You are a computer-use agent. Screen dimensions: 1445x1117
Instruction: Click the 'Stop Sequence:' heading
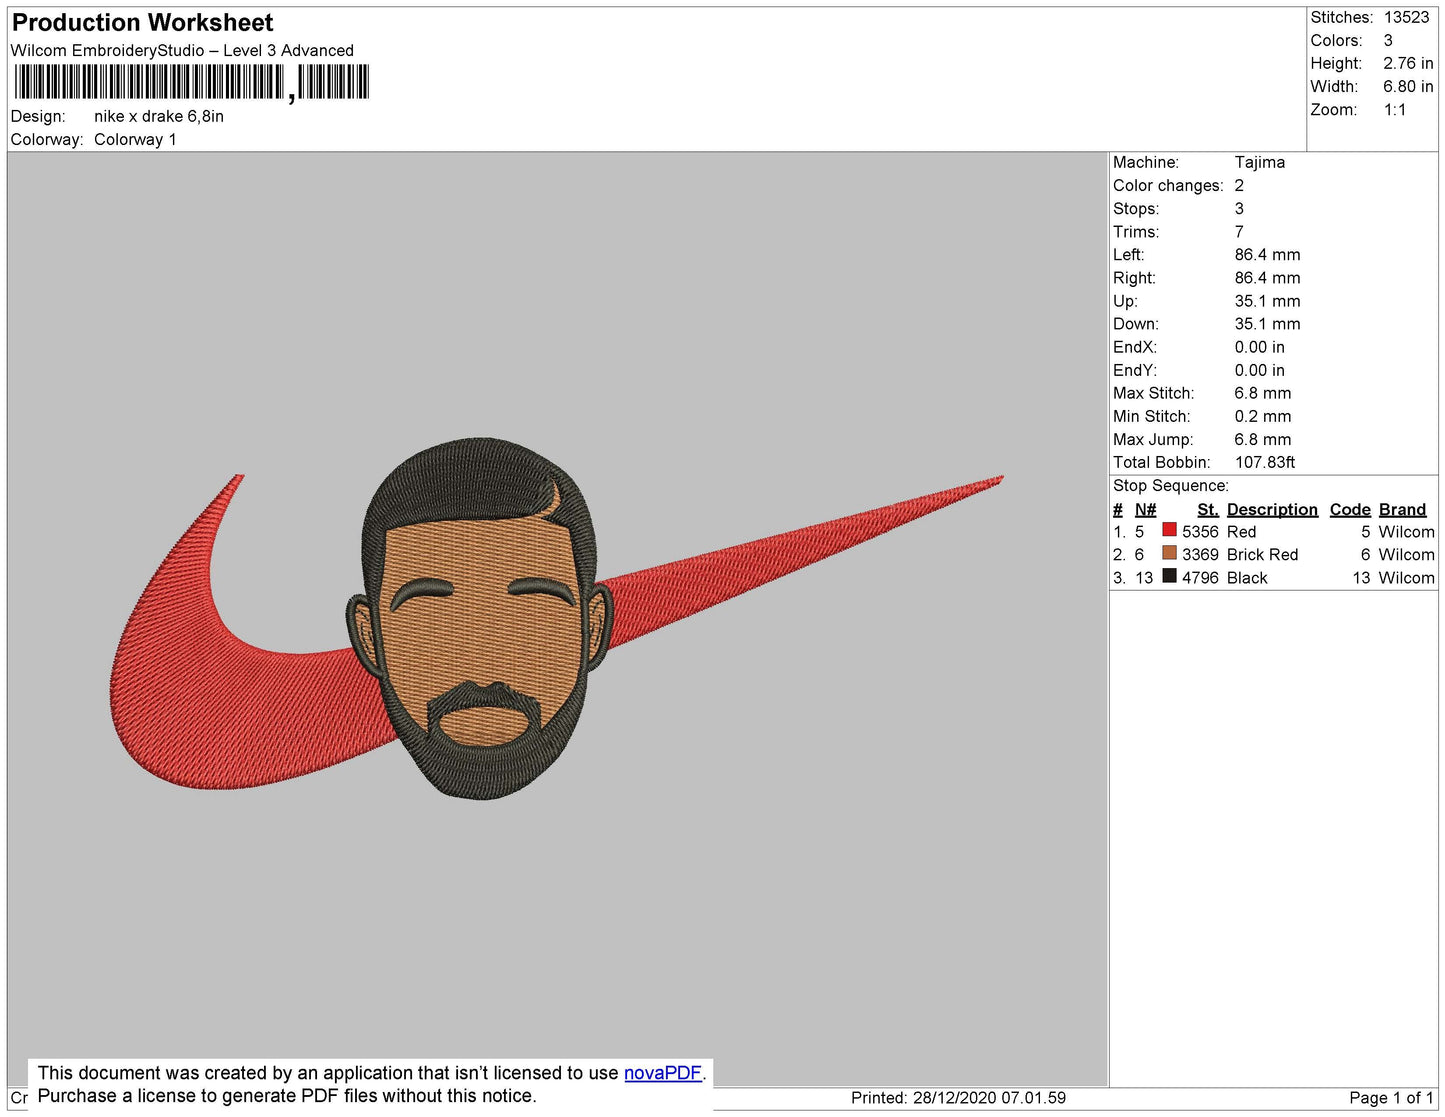[1171, 486]
